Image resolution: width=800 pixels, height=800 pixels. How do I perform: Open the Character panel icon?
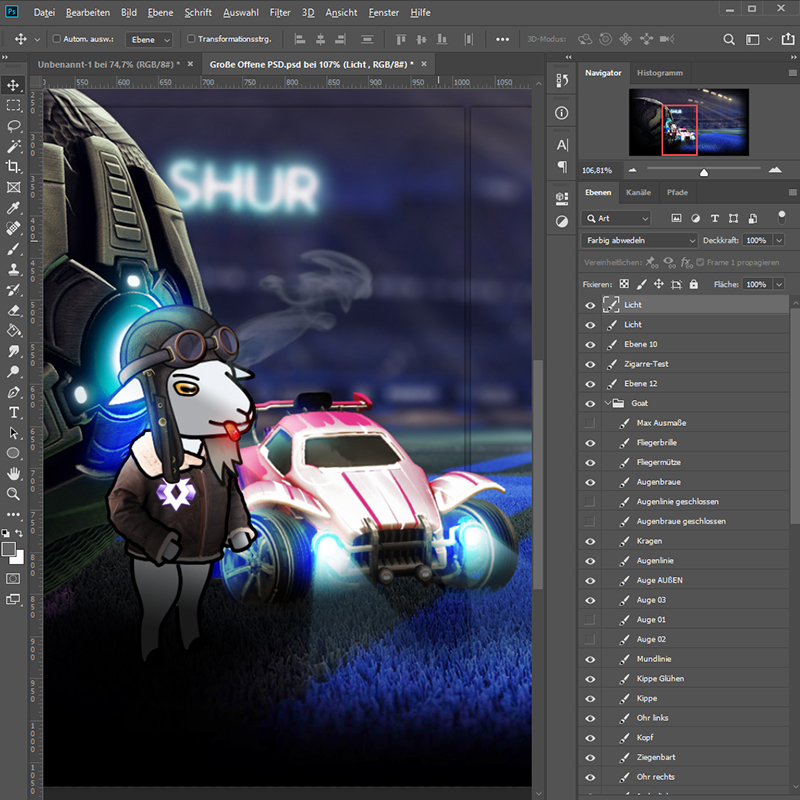[562, 145]
